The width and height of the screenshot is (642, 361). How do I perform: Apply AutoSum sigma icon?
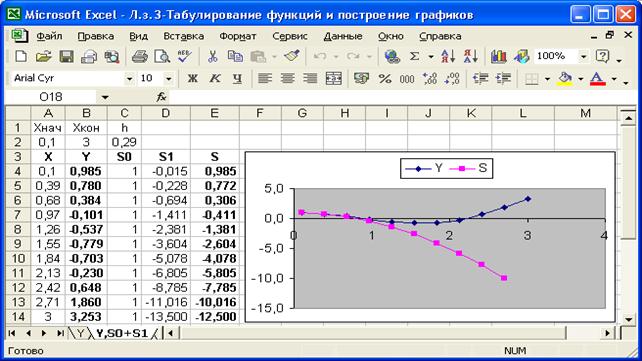(x=415, y=56)
